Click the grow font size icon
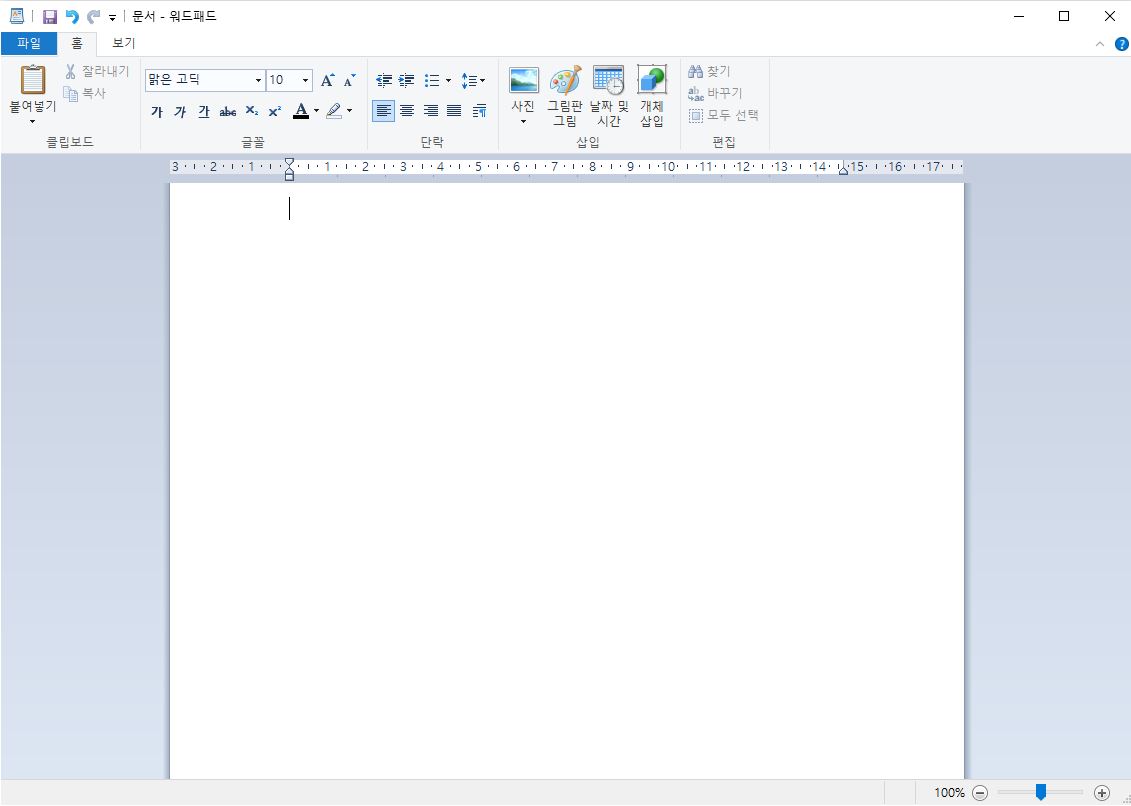 pyautogui.click(x=327, y=80)
